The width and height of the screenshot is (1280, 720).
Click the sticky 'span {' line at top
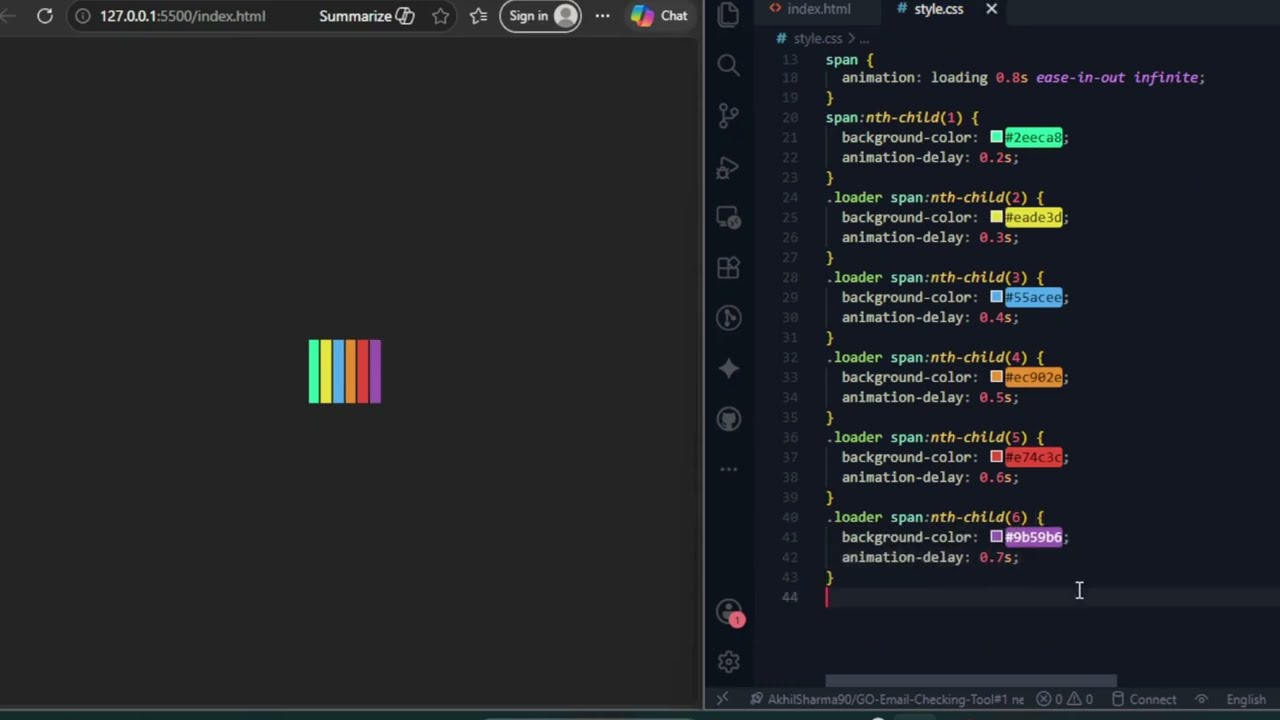[850, 59]
